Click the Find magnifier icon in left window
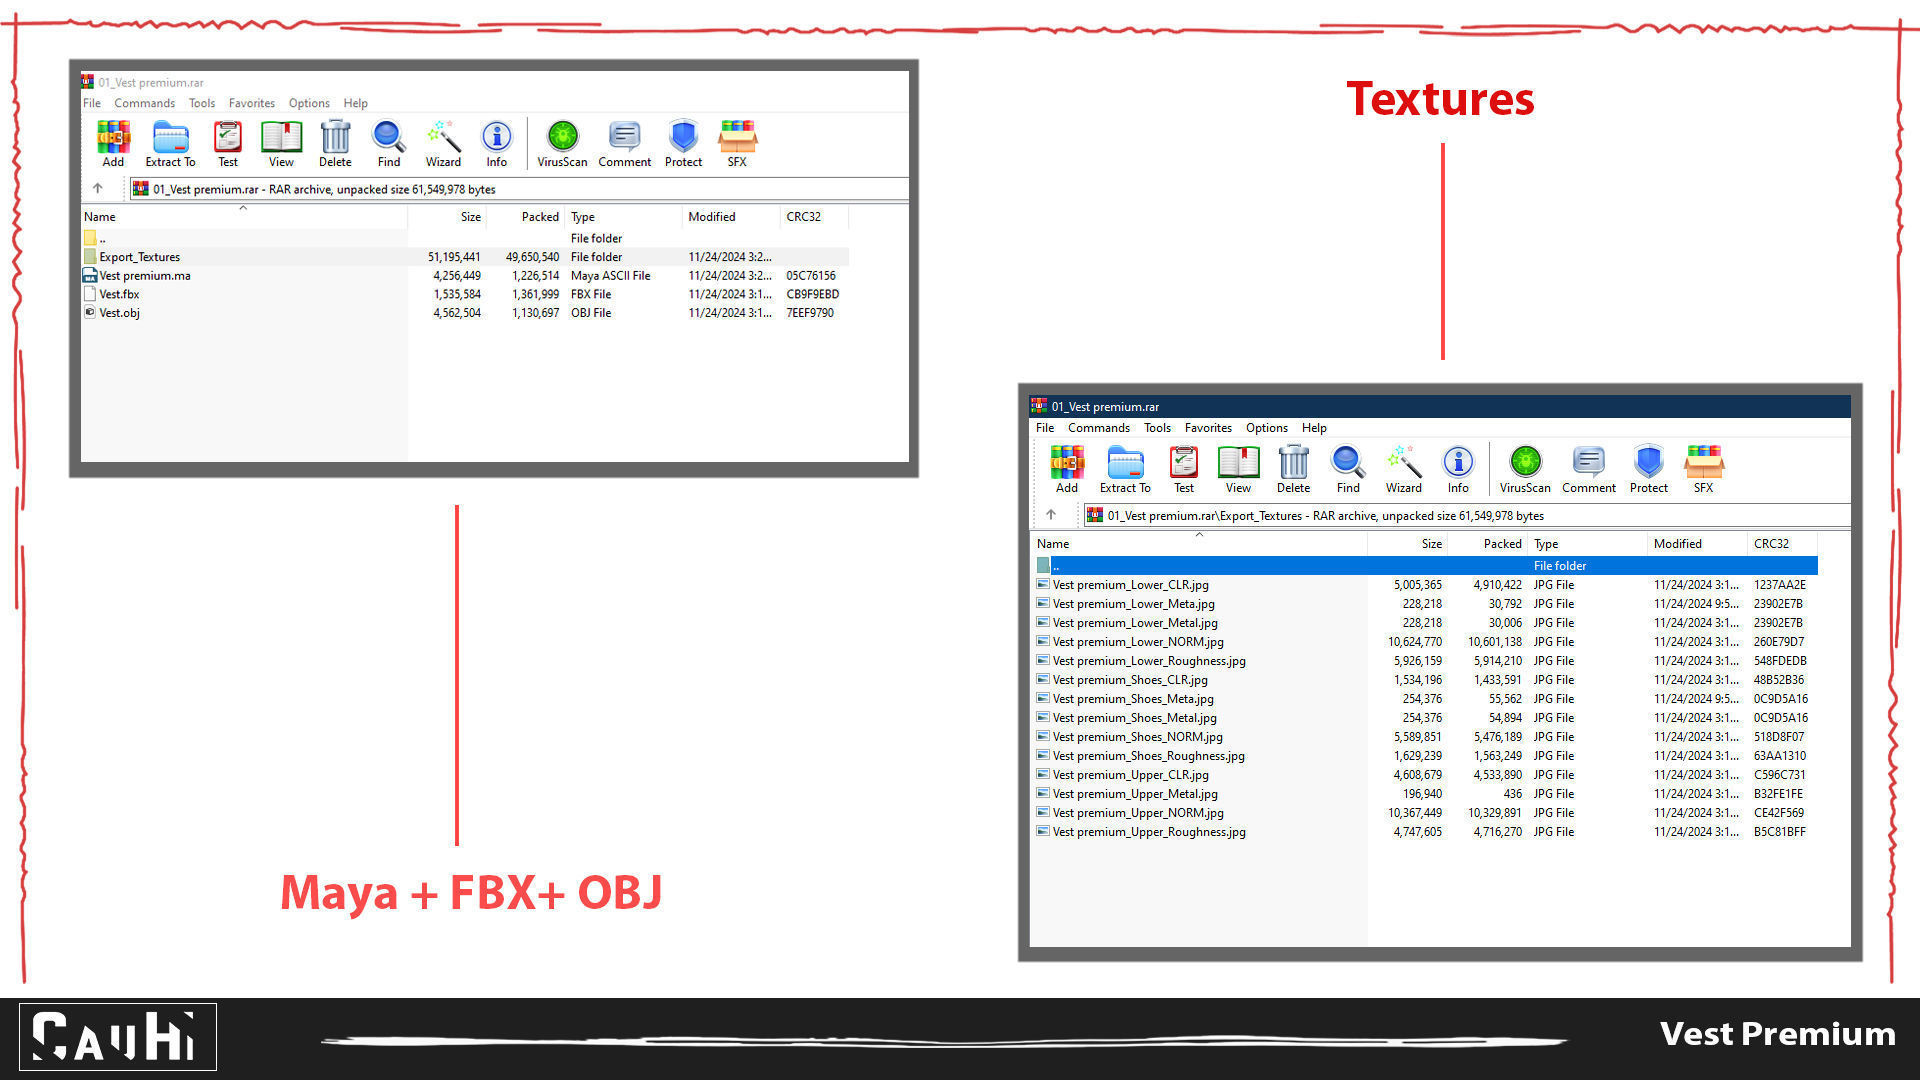Screen dimensions: 1920x1080 (388, 142)
